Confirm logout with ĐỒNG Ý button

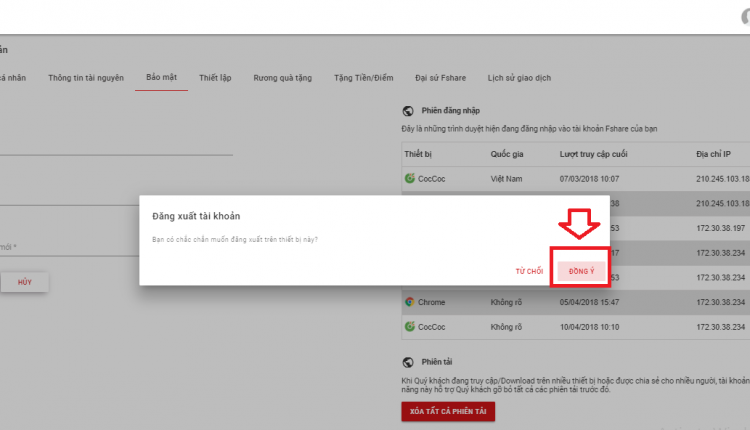pyautogui.click(x=581, y=271)
